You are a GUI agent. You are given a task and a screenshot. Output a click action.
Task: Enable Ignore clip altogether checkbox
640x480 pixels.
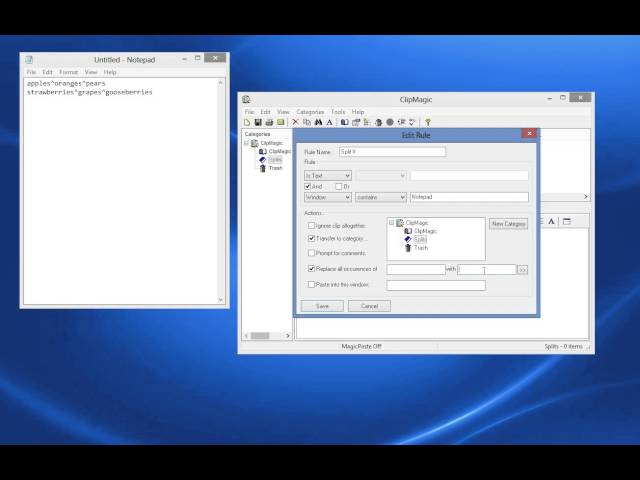(311, 226)
